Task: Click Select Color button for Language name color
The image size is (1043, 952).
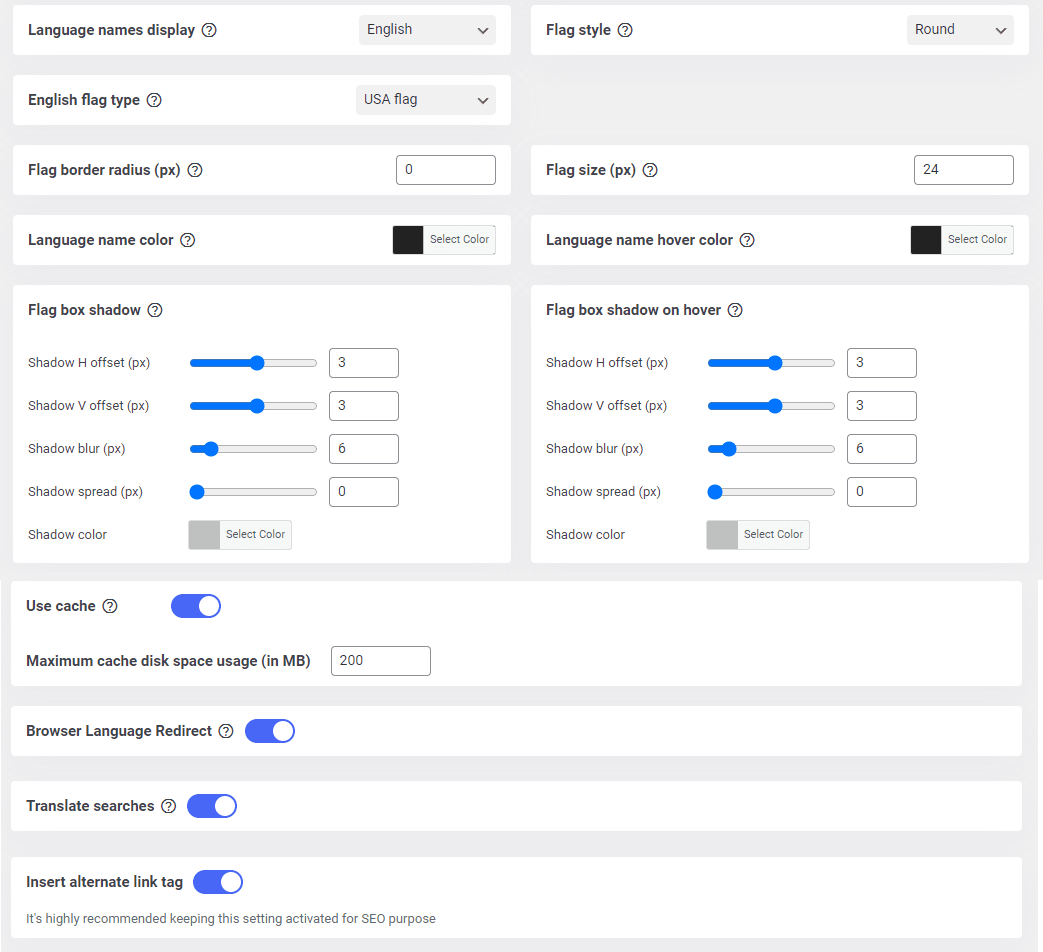Action: point(459,239)
